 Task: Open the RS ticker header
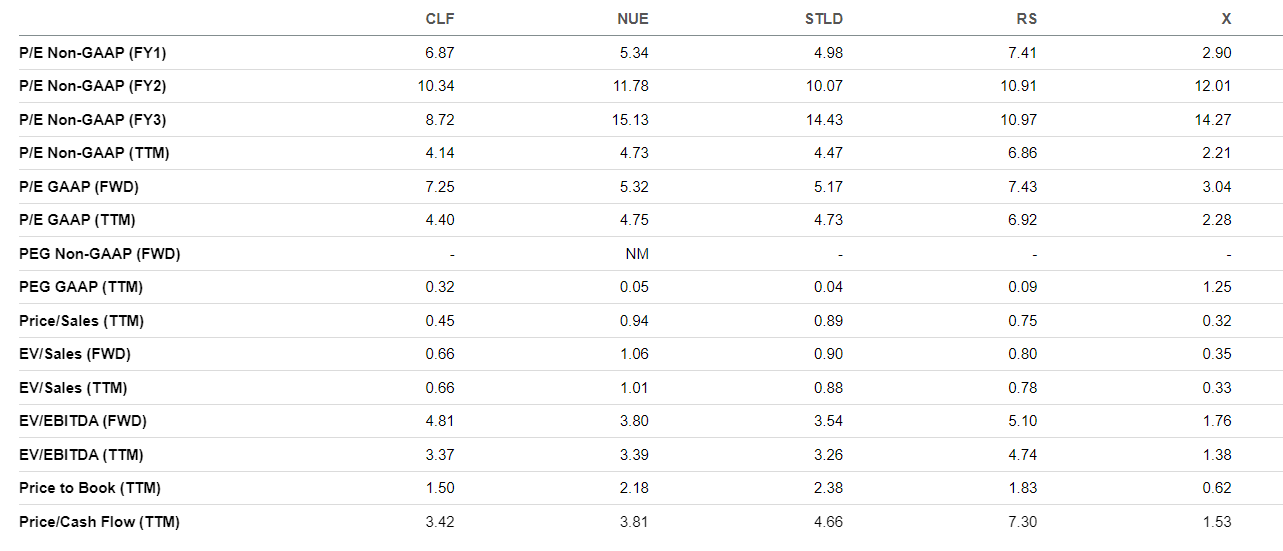pos(1026,19)
